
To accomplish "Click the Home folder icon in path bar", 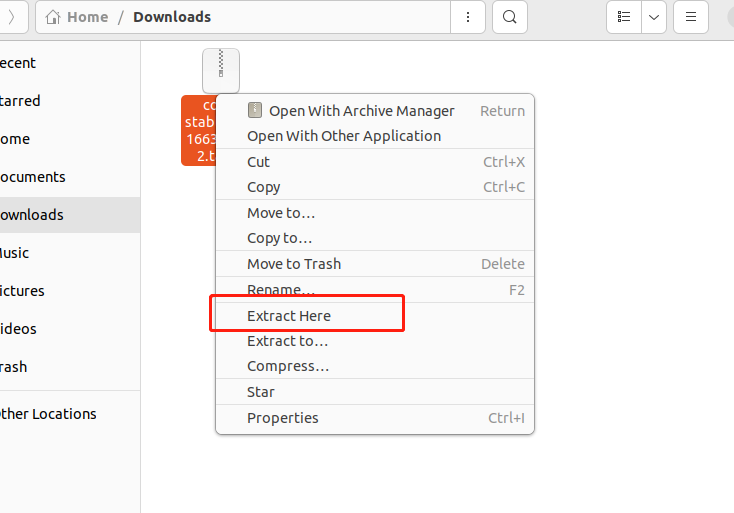I will click(53, 17).
